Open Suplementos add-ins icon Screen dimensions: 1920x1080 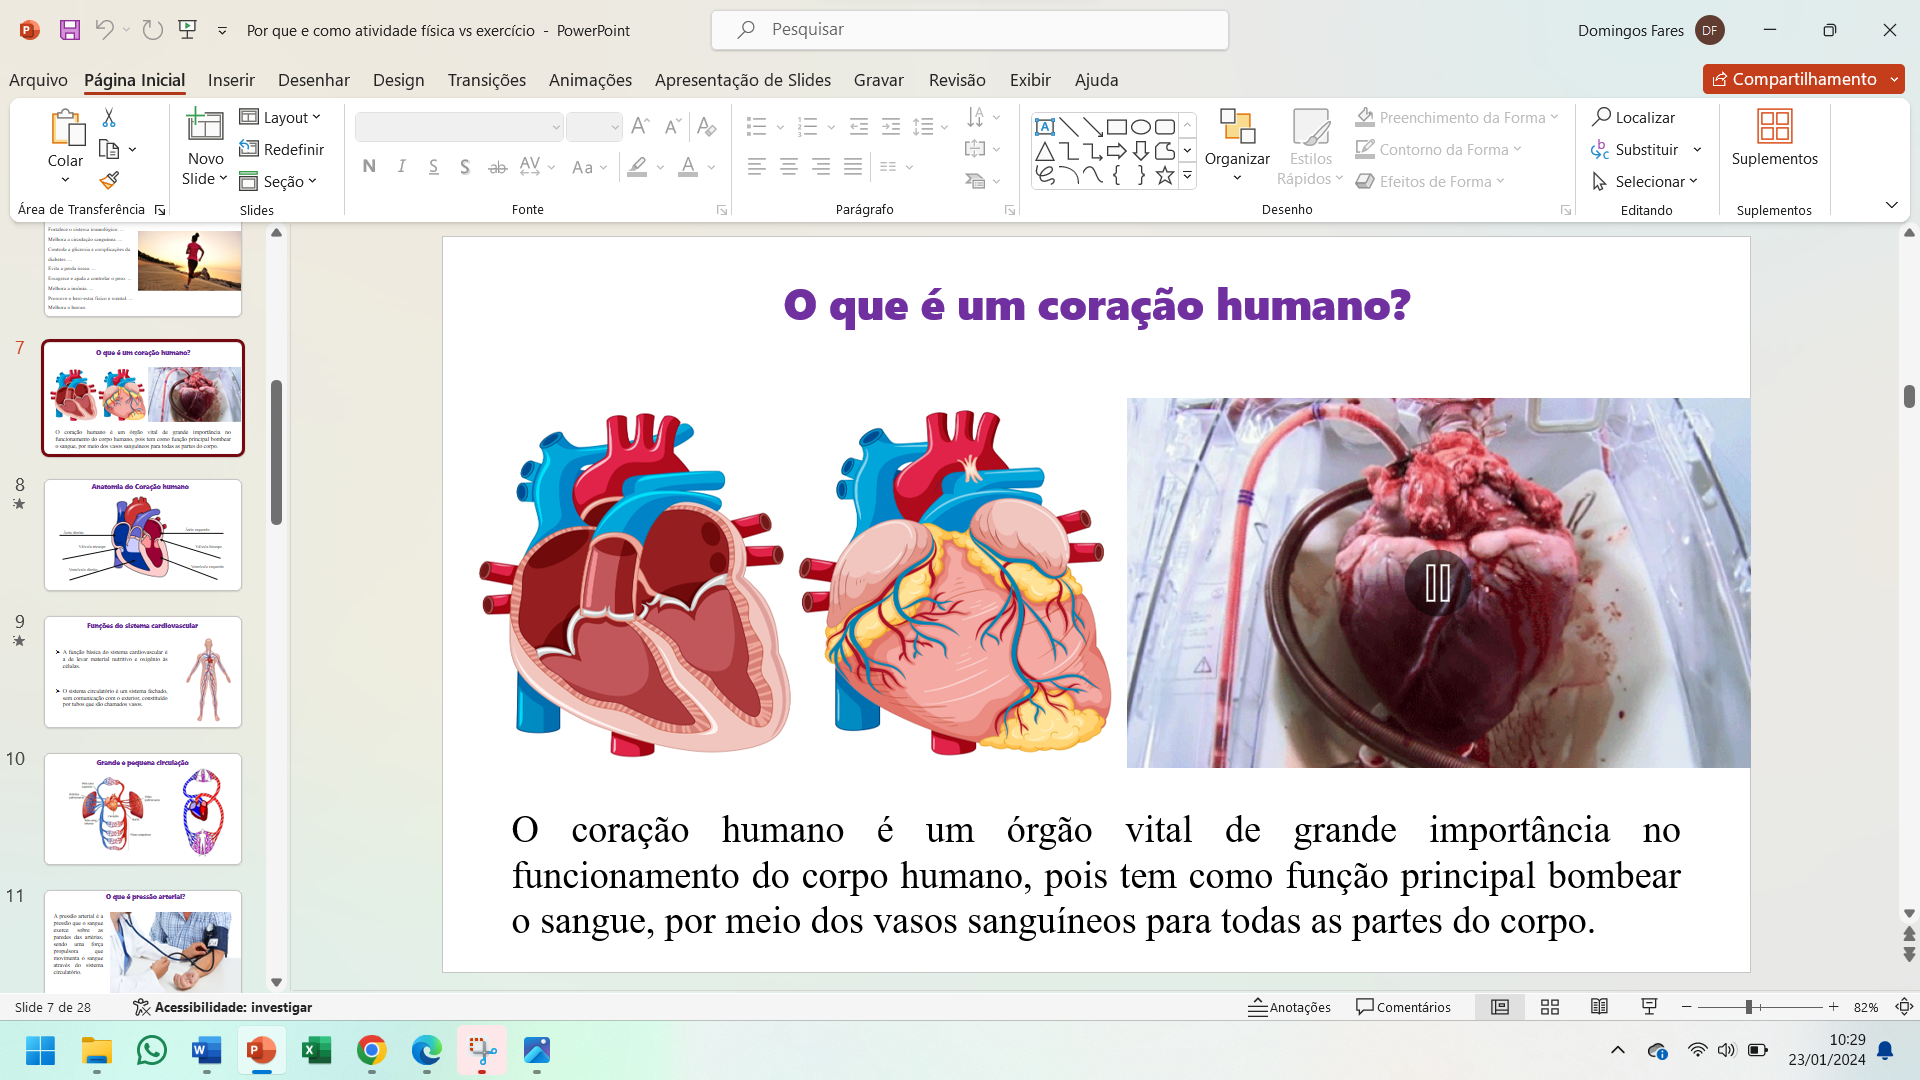[1775, 127]
